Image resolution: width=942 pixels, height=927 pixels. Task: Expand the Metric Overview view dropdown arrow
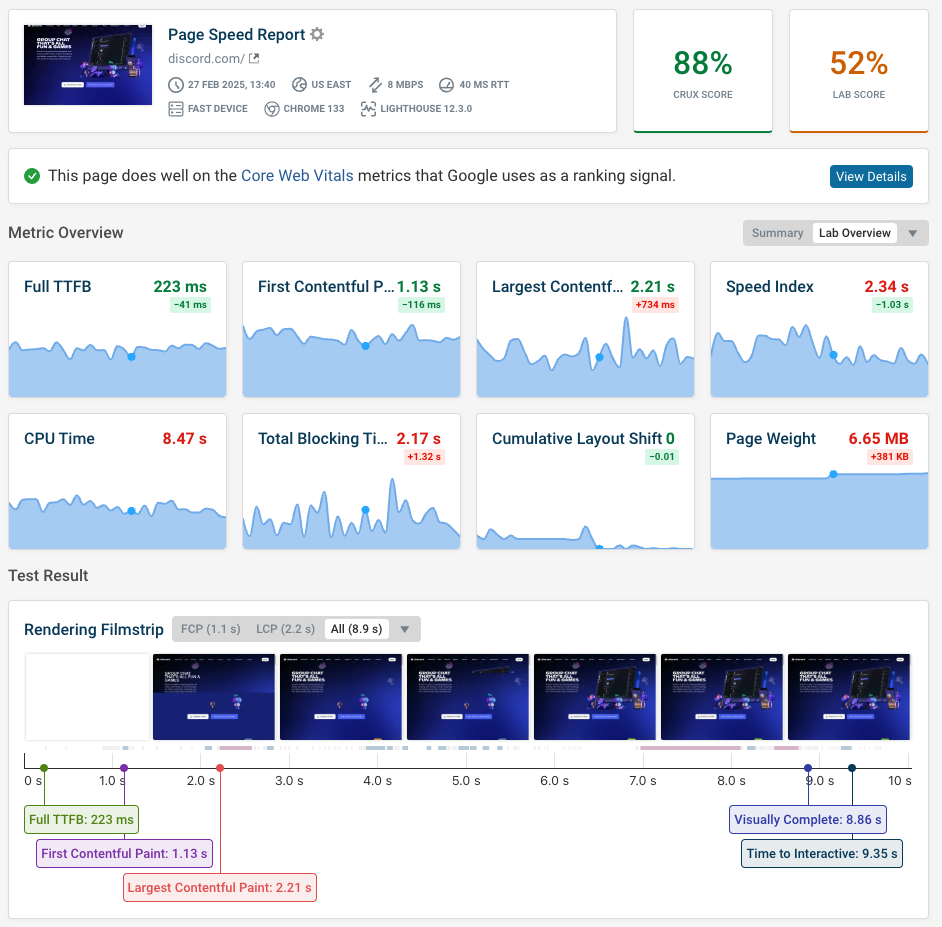(x=913, y=233)
